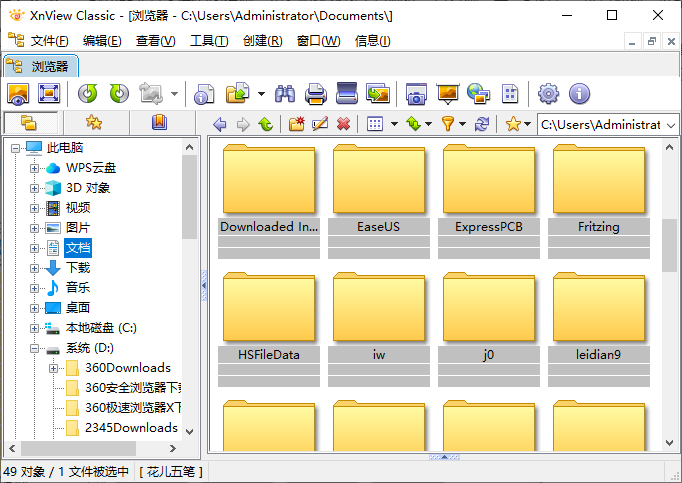Click the favorites star icon near the path box
The width and height of the screenshot is (682, 483).
click(513, 124)
